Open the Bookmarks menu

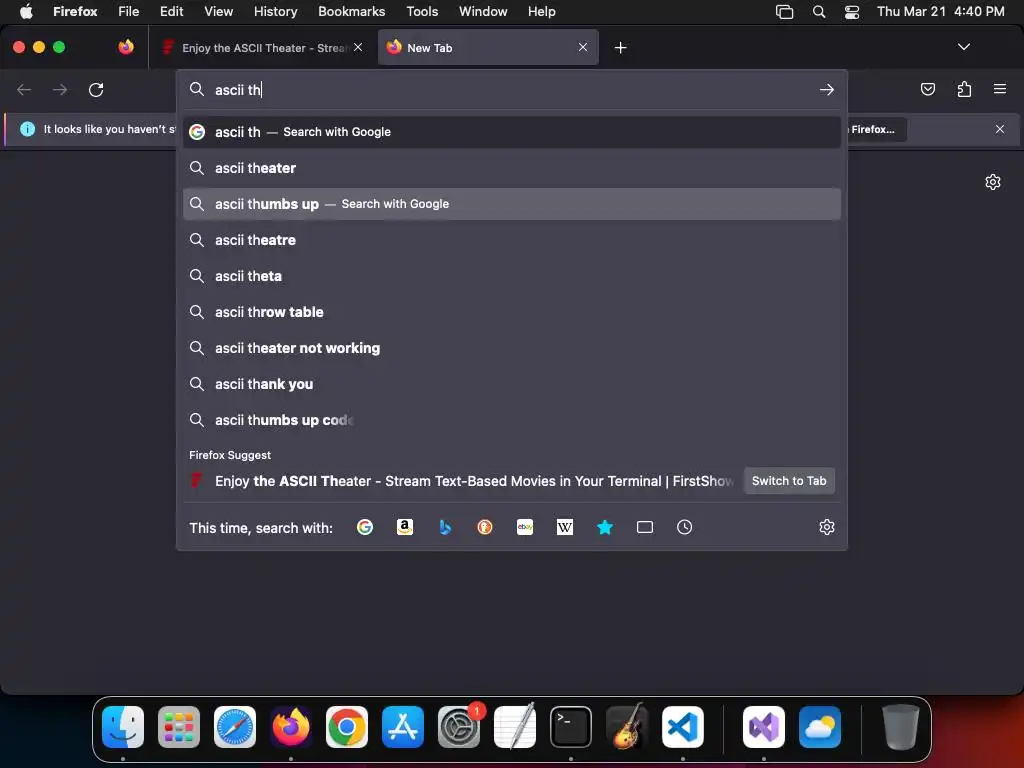[x=351, y=11]
